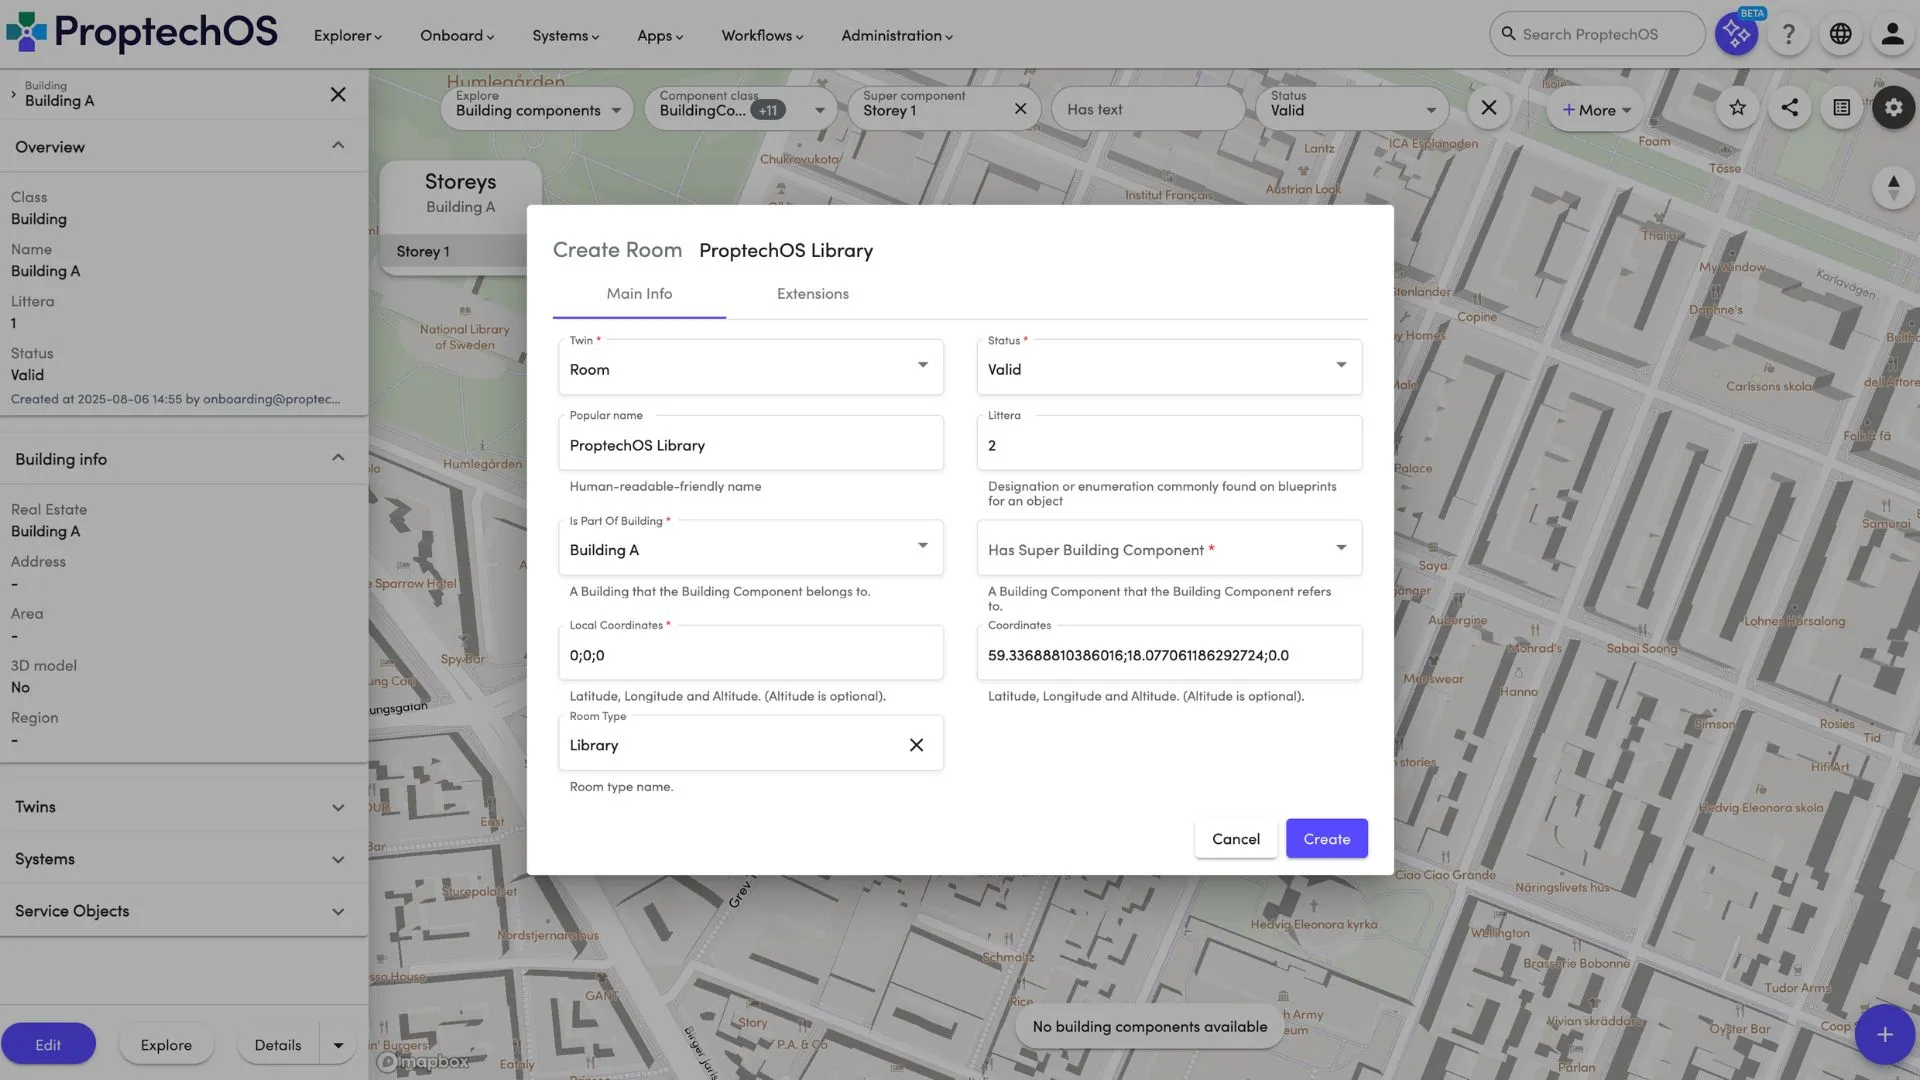The image size is (1920, 1080).
Task: Open the Status Valid filter dropdown
Action: click(x=1352, y=108)
